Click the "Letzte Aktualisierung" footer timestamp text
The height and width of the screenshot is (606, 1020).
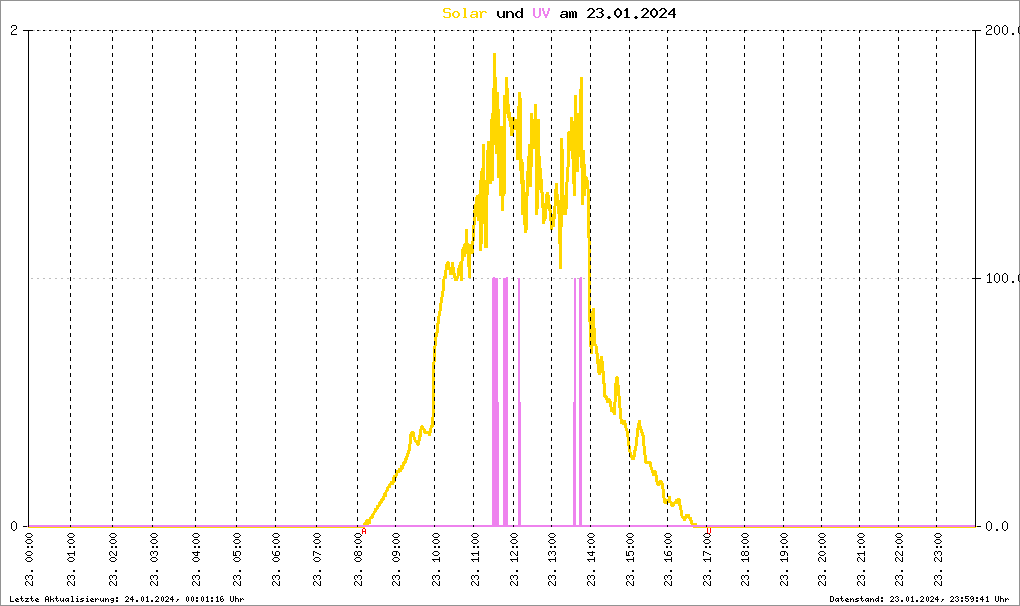pos(127,599)
